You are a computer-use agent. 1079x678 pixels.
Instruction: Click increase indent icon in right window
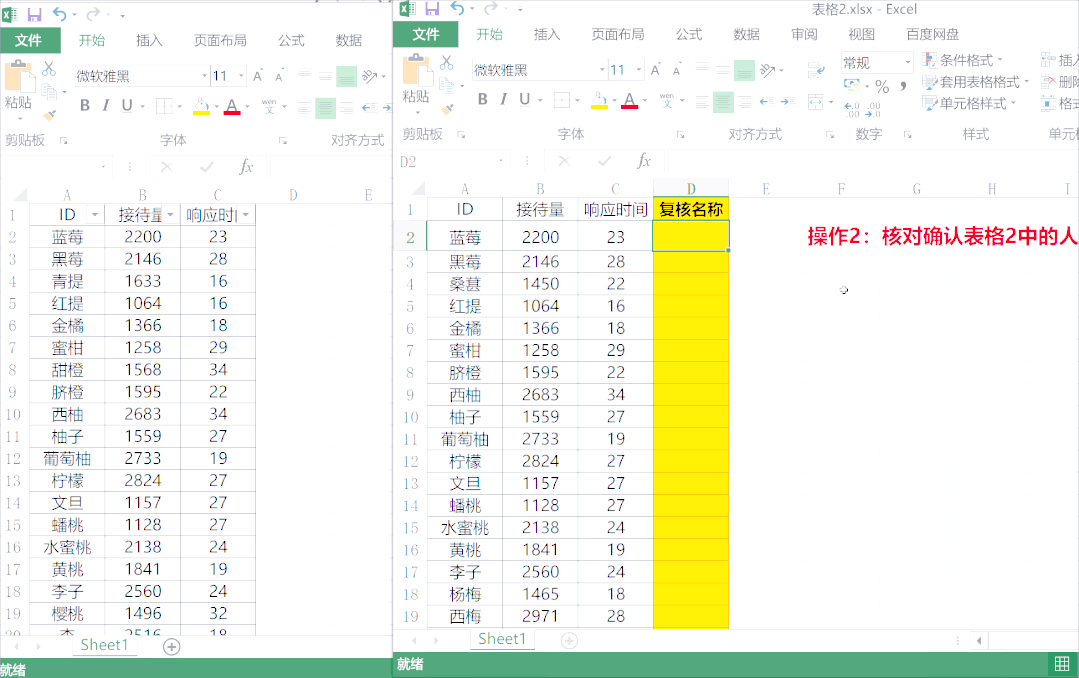coord(788,102)
